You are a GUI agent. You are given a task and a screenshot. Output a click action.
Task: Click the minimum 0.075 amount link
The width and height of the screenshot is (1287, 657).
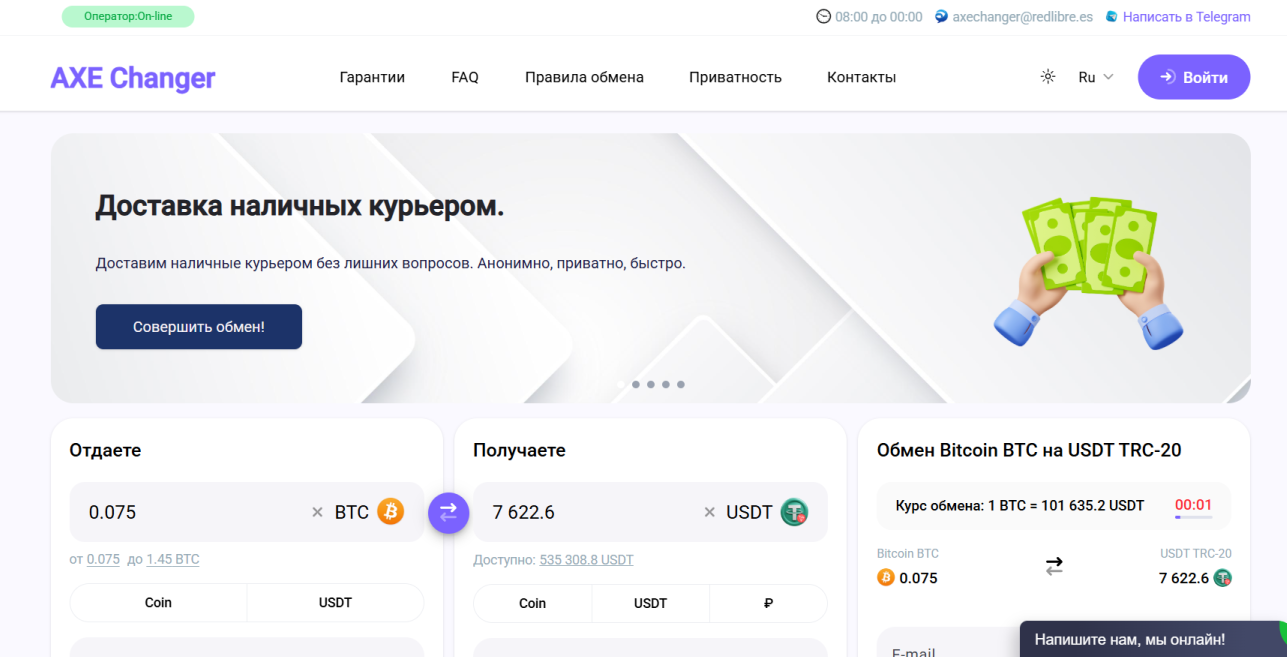103,559
